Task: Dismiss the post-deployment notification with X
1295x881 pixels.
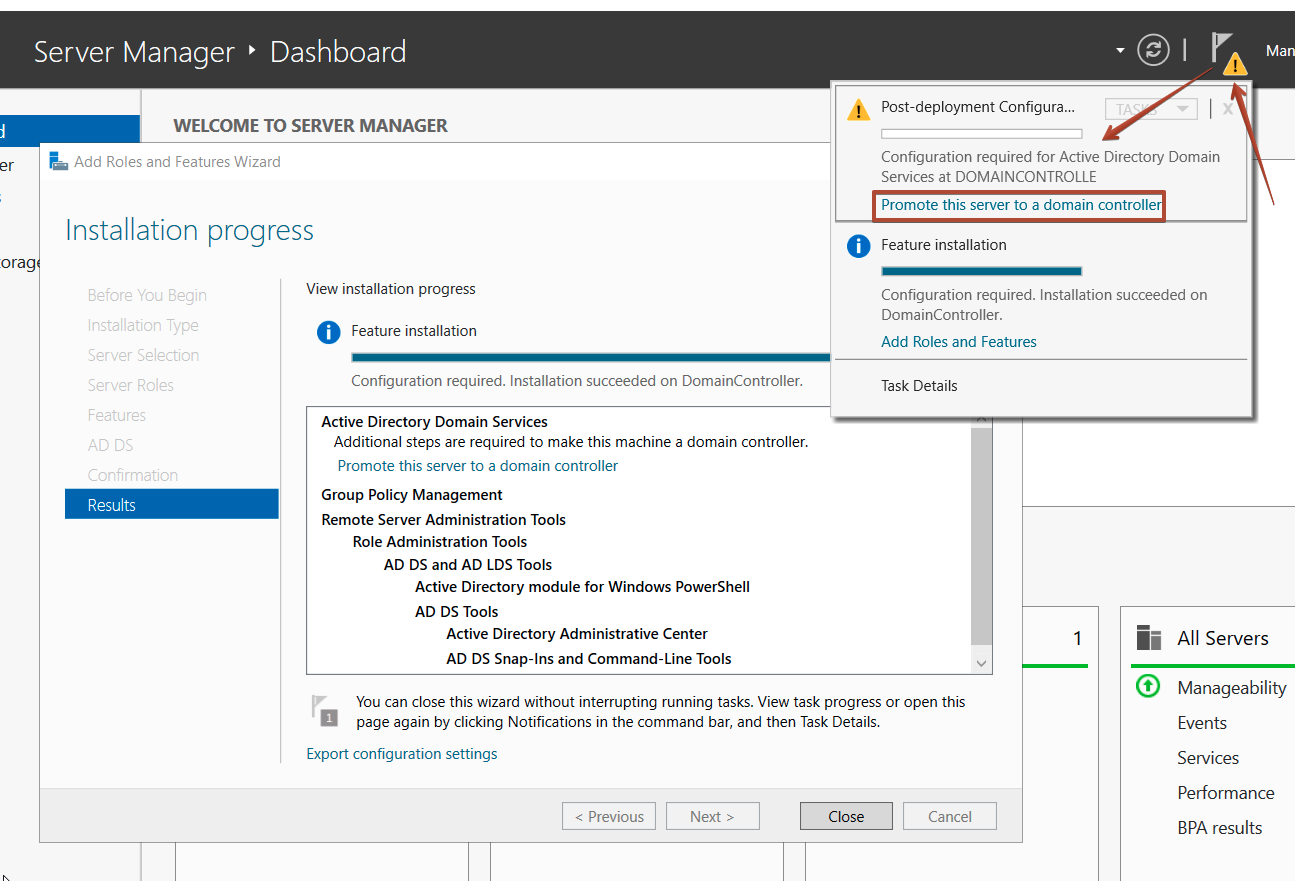Action: pos(1228,109)
